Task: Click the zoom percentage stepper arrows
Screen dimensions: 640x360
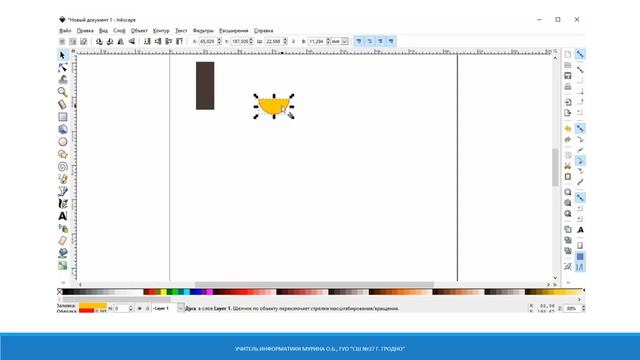Action: pyautogui.click(x=583, y=309)
